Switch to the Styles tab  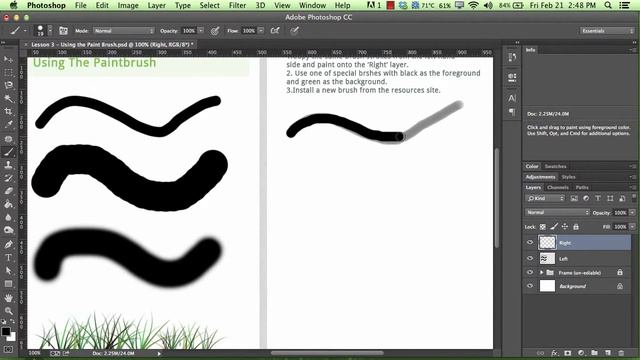pyautogui.click(x=568, y=177)
